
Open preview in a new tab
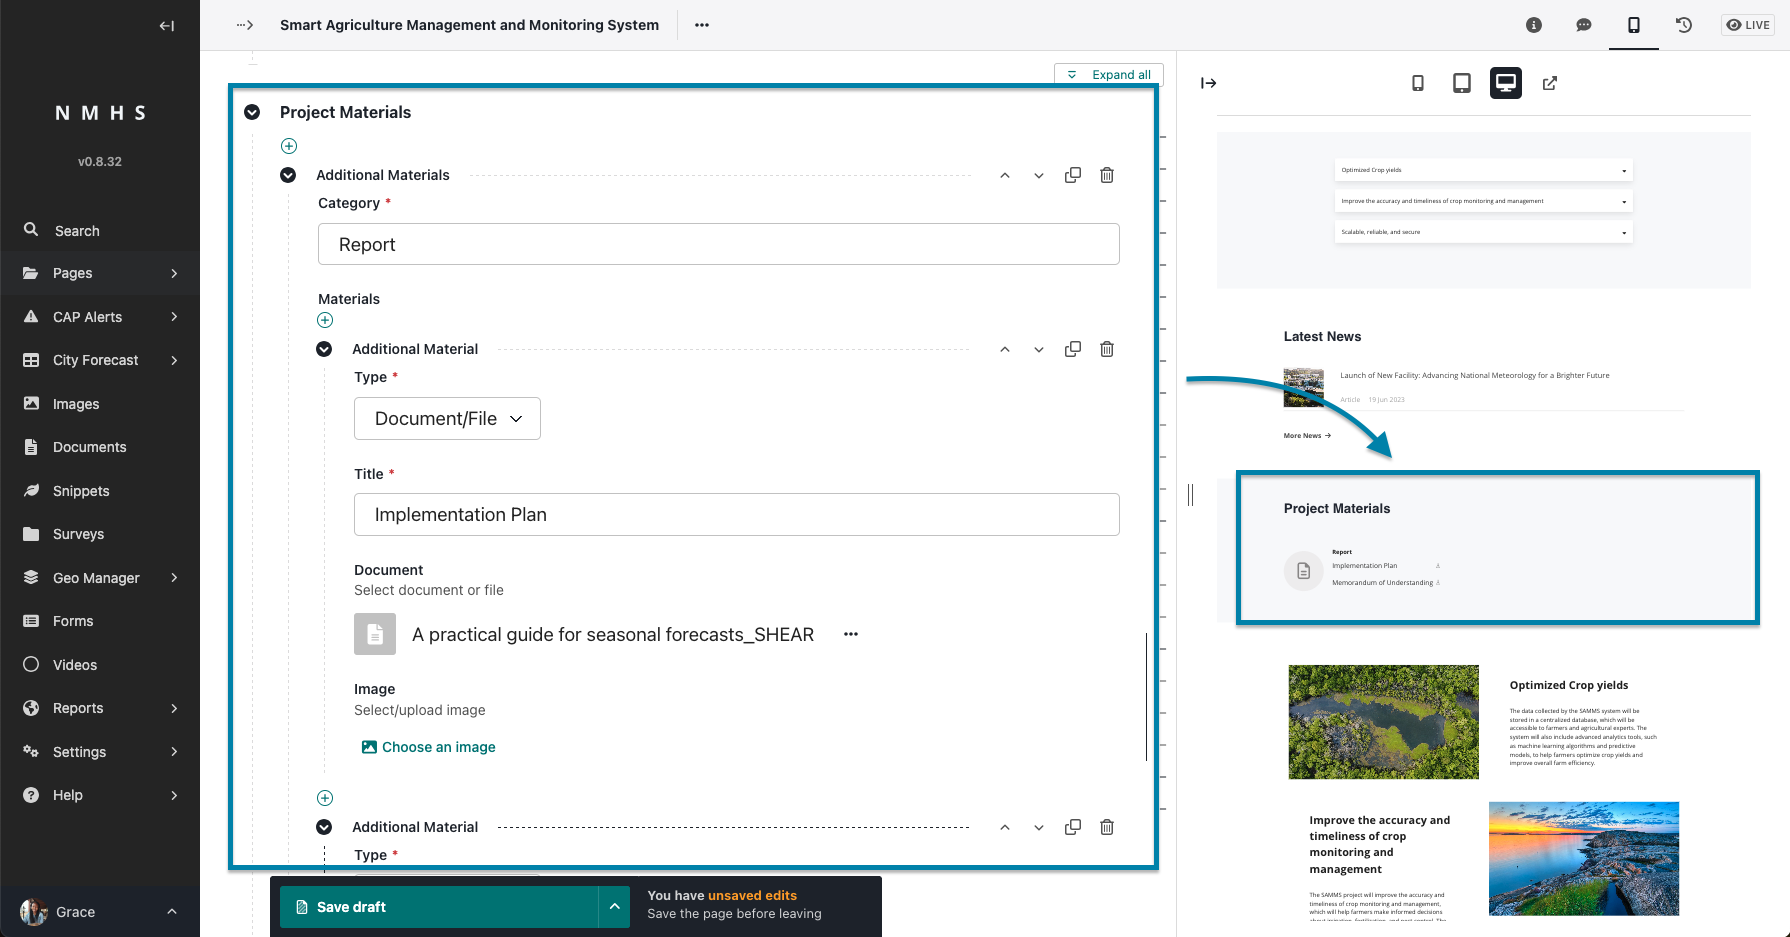tap(1550, 83)
